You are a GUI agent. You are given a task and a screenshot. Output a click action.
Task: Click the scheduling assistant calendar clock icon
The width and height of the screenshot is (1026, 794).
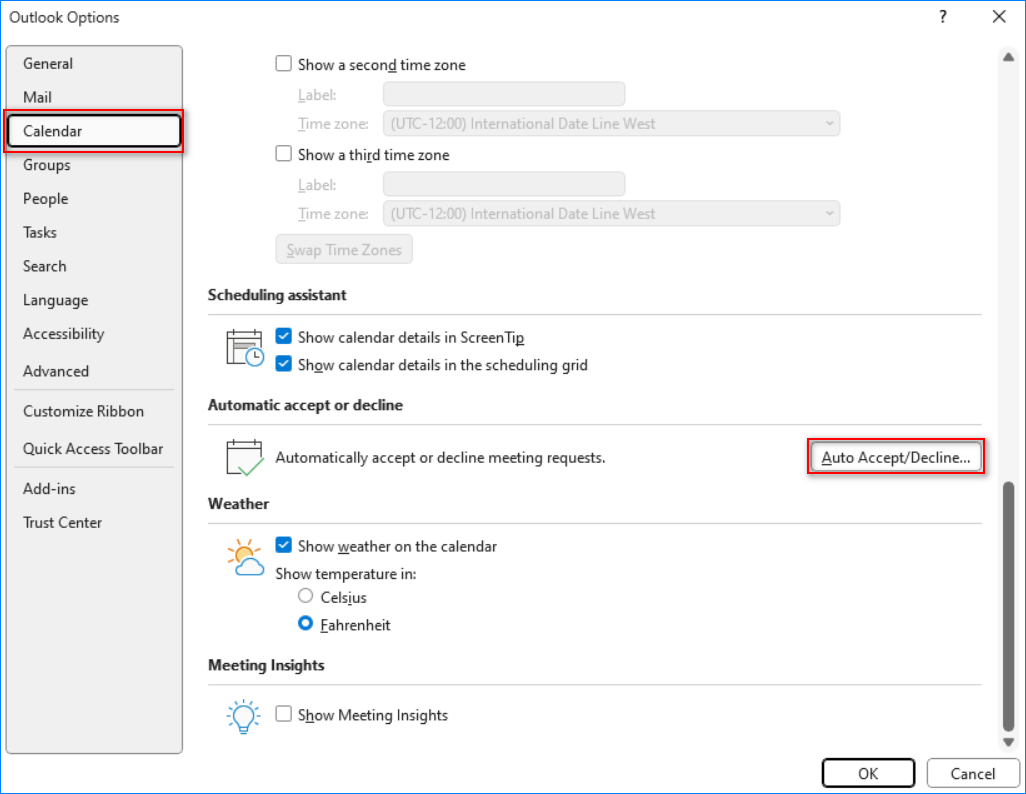(x=245, y=348)
